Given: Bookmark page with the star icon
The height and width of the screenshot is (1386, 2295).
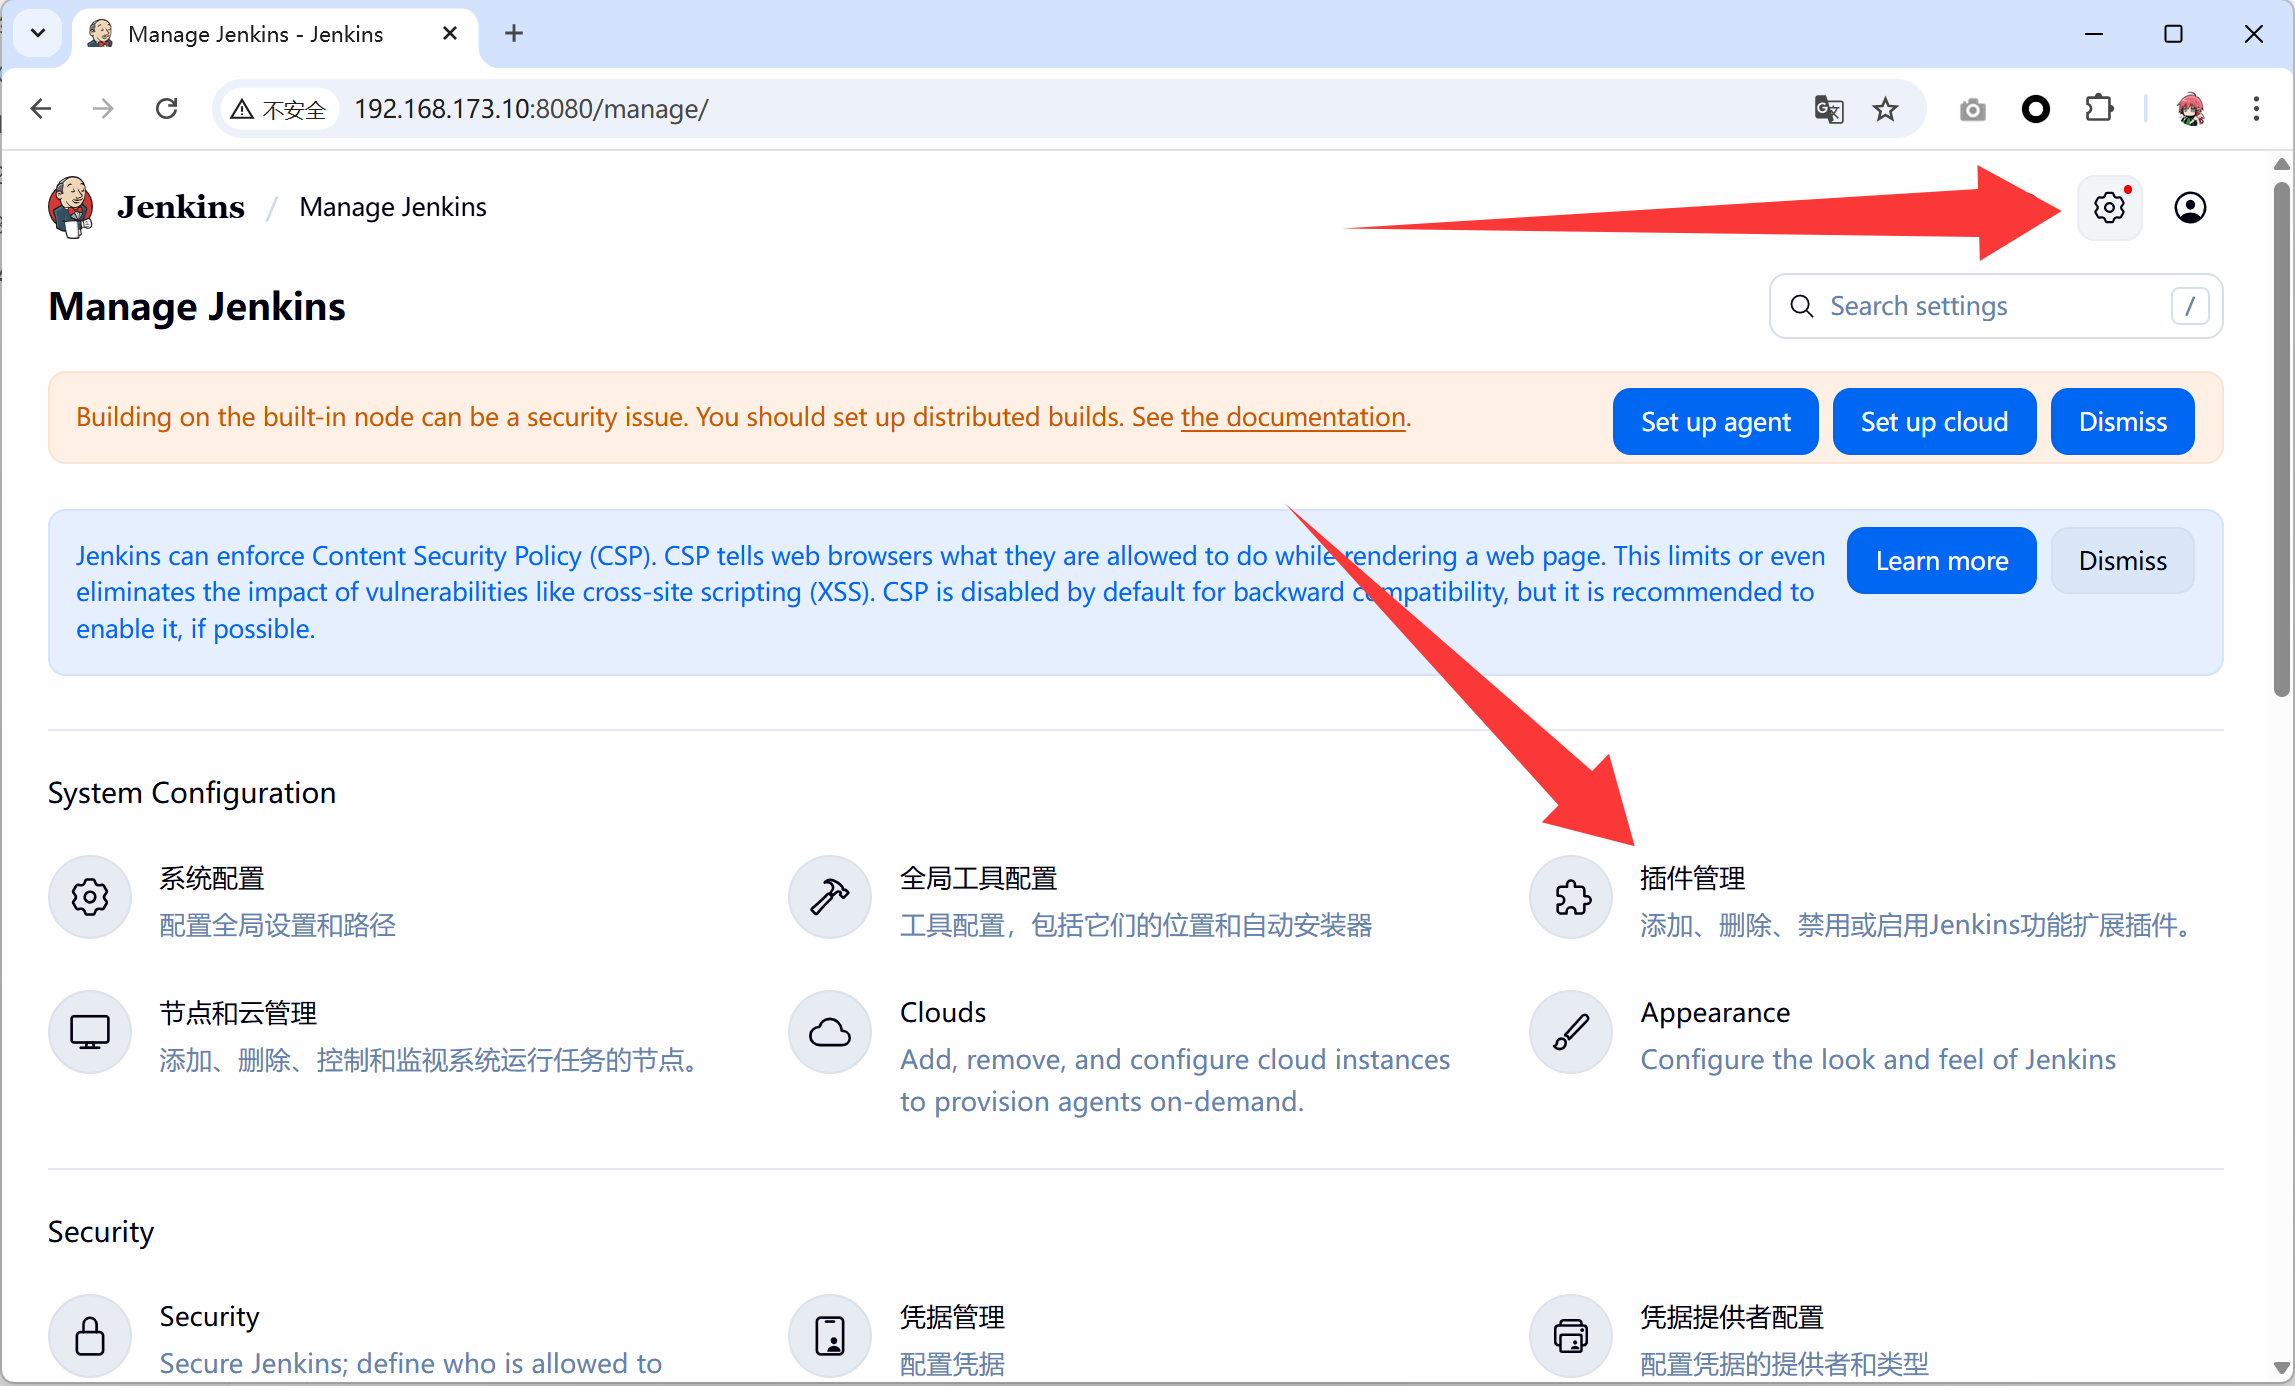Looking at the screenshot, I should [1885, 109].
